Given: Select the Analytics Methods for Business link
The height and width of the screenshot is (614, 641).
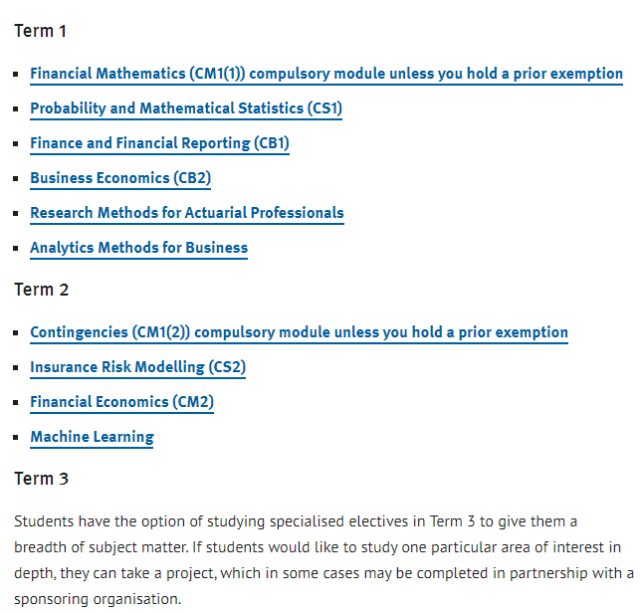Looking at the screenshot, I should [x=139, y=248].
